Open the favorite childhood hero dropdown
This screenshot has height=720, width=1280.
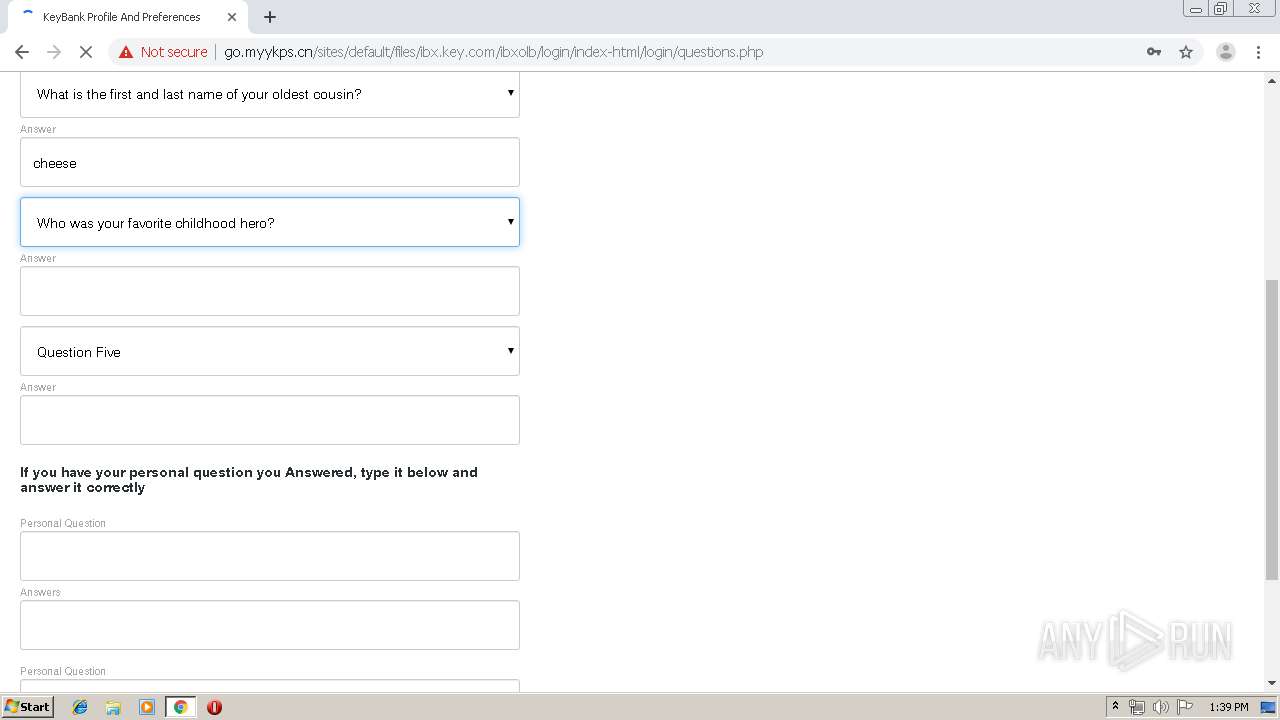(x=270, y=222)
